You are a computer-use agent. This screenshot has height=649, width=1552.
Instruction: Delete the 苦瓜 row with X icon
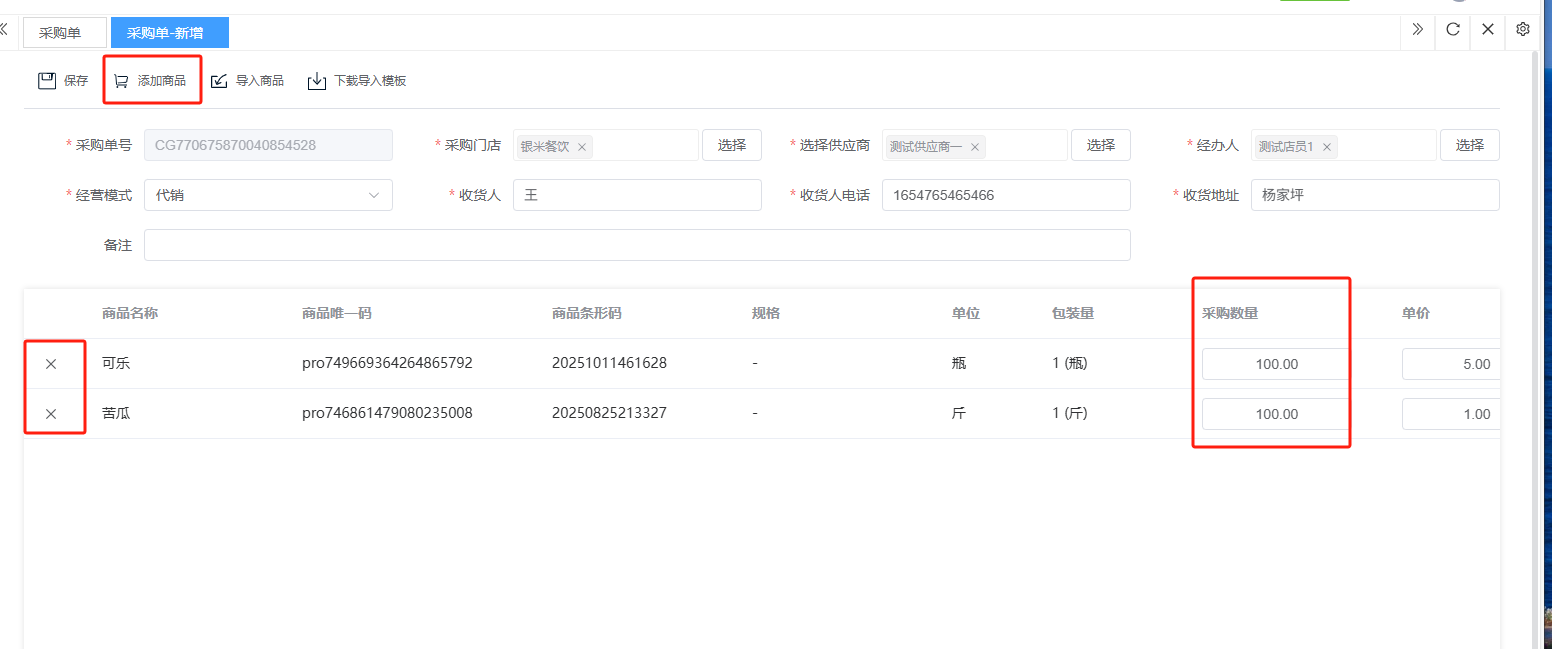pos(51,414)
